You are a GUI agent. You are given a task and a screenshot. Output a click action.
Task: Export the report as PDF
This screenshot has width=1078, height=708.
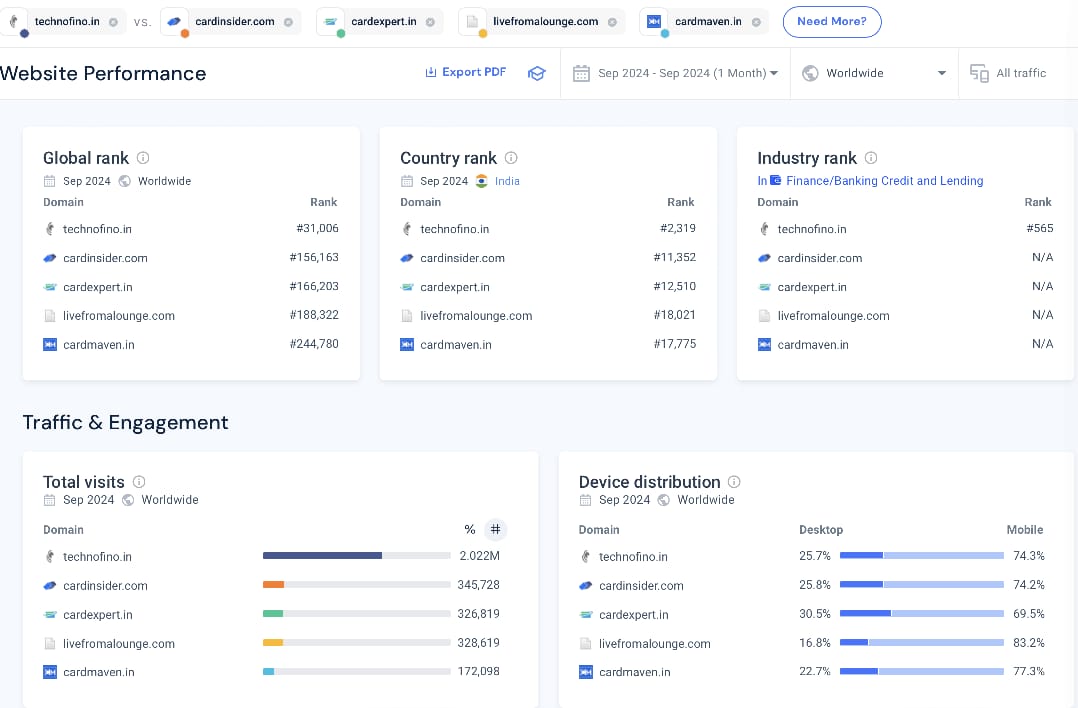pyautogui.click(x=465, y=72)
